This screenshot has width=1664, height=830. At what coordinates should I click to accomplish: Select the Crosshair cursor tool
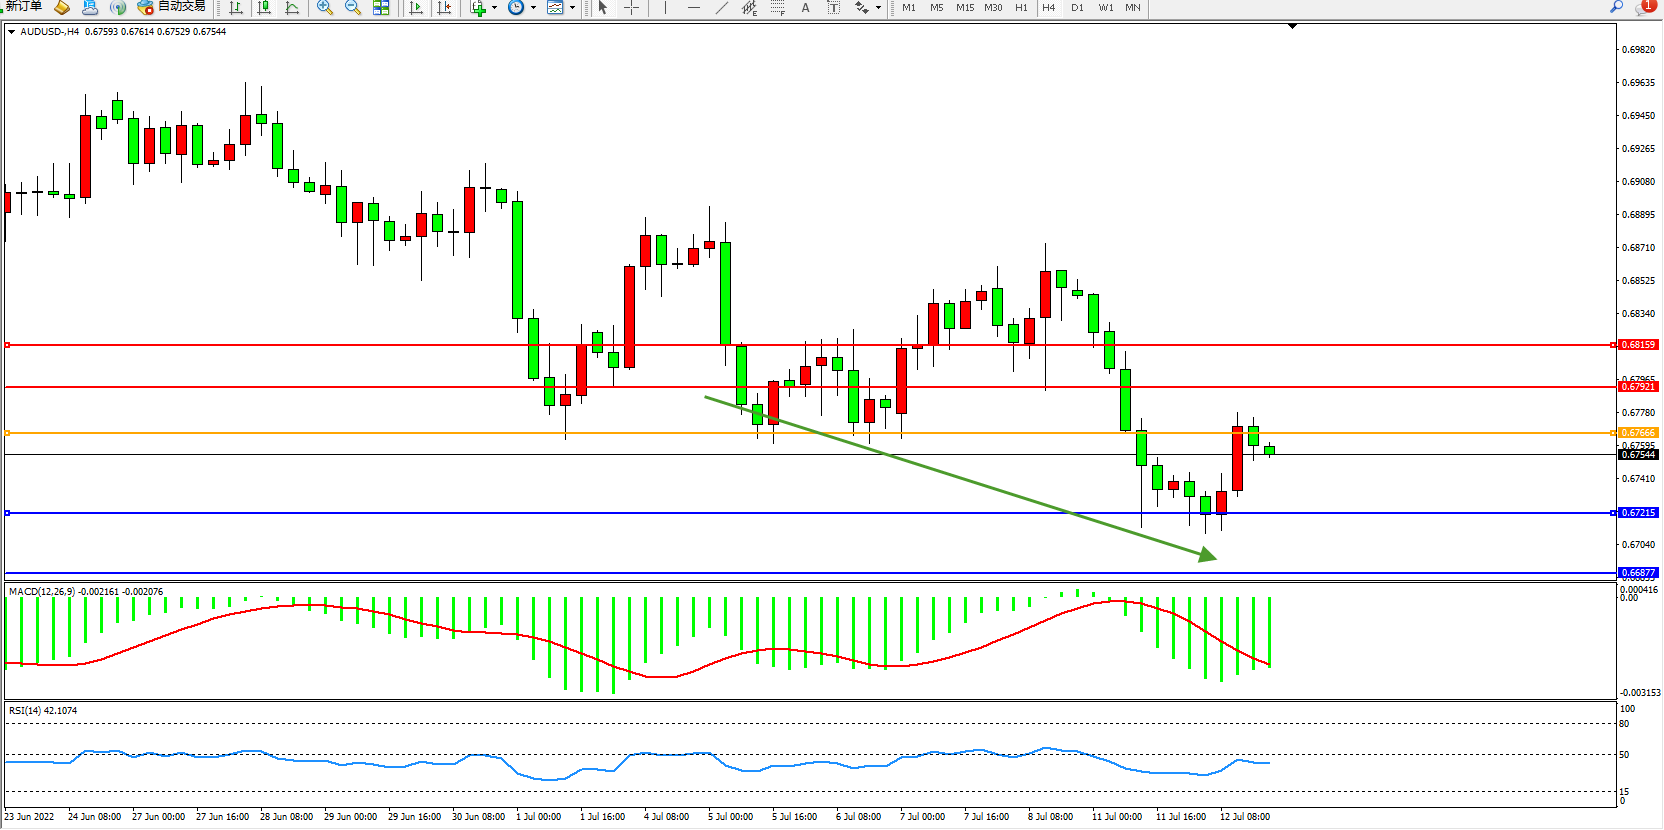coord(631,8)
